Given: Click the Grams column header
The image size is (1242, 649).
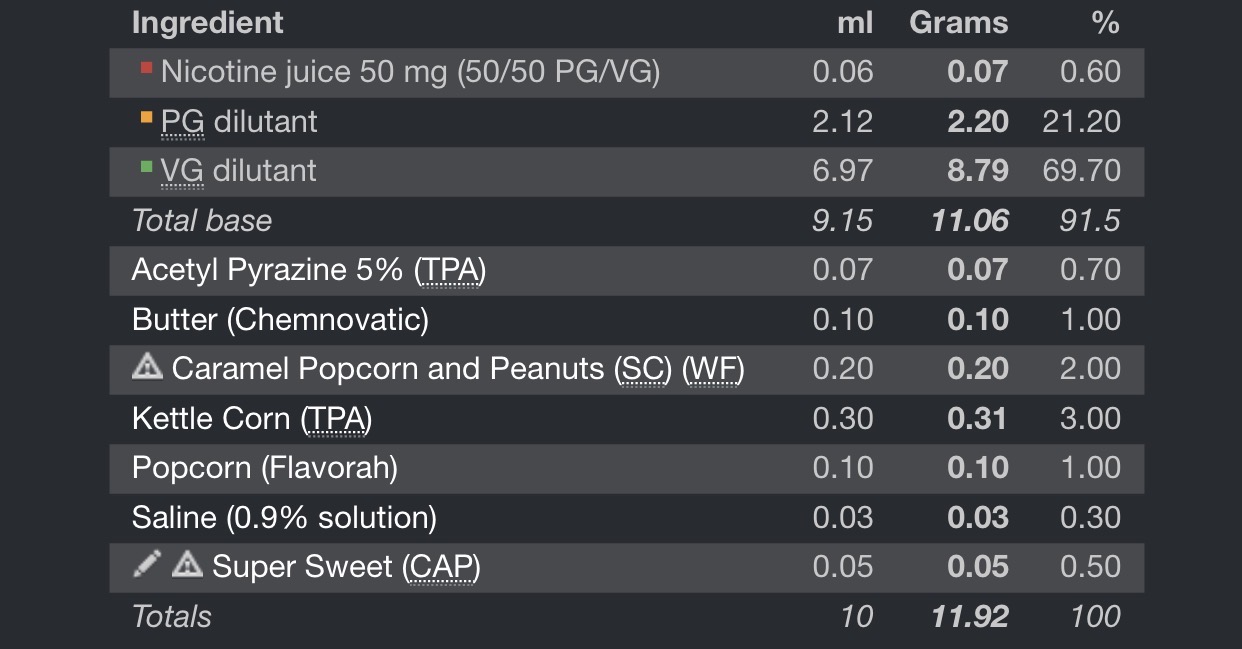Looking at the screenshot, I should tap(958, 23).
